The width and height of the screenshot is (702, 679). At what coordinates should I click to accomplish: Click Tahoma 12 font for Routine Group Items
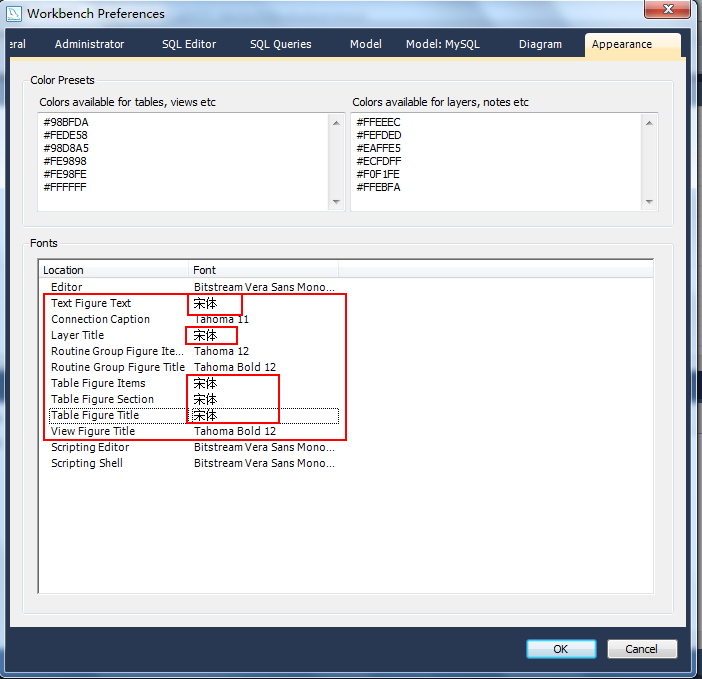pos(221,351)
